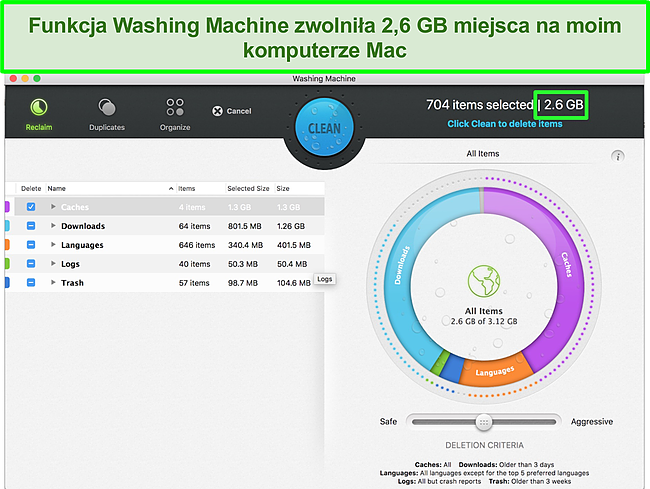This screenshot has height=489, width=650.
Task: Uncheck the Caches delete checkbox
Action: point(31,207)
